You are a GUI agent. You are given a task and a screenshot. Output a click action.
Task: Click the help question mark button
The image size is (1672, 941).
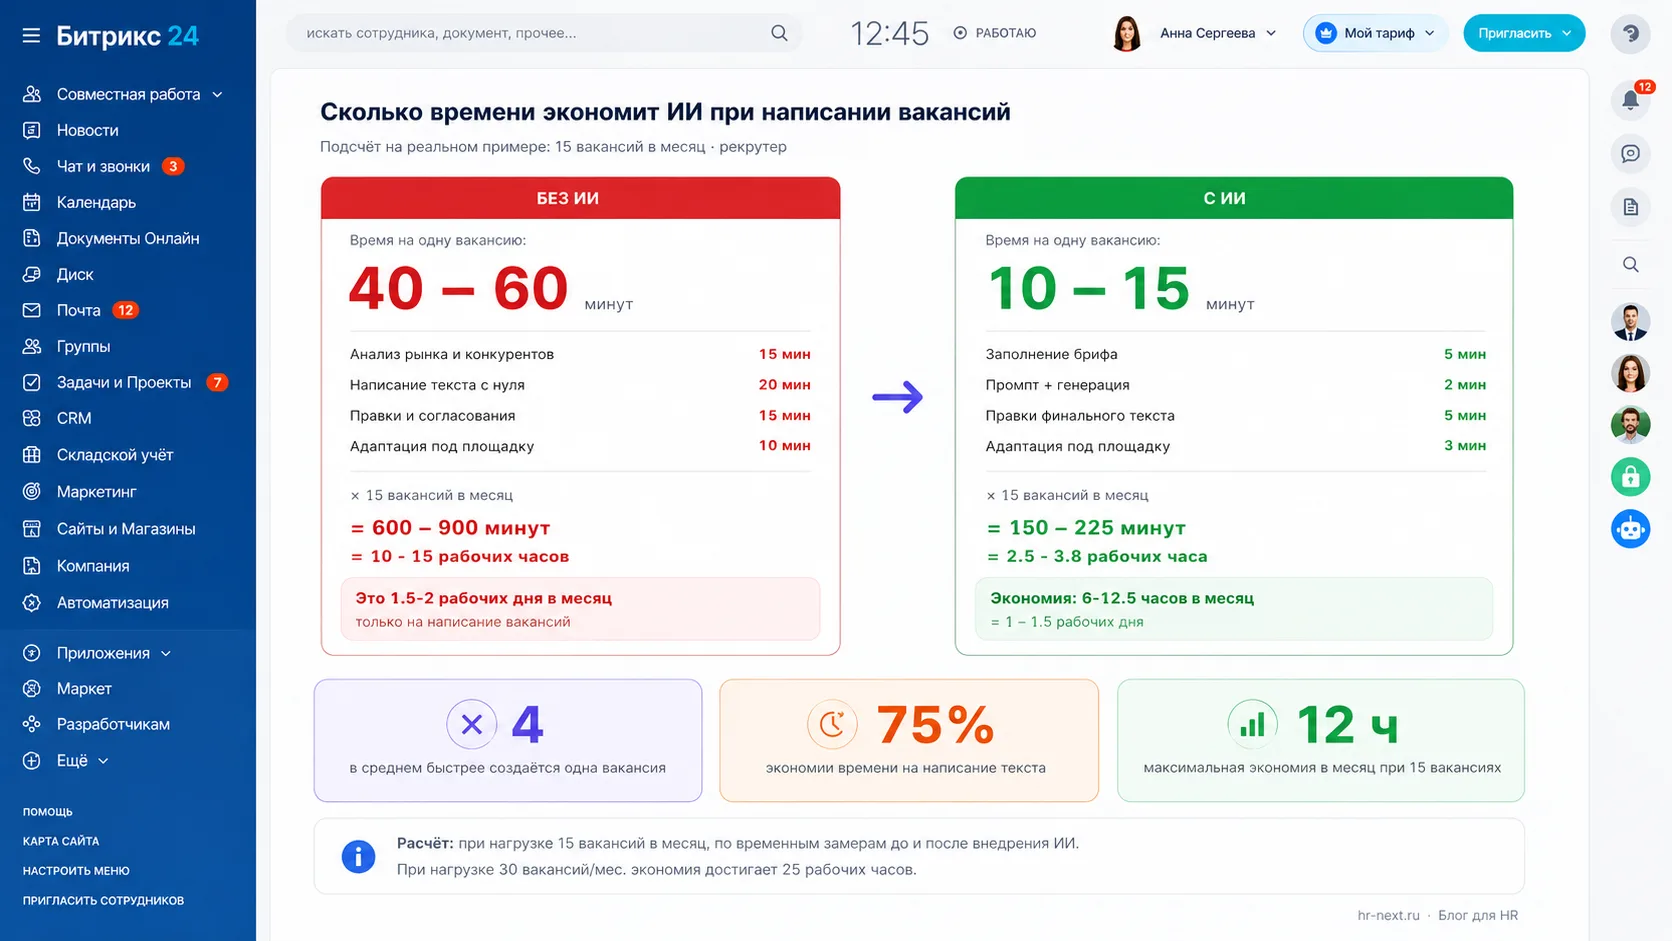pyautogui.click(x=1631, y=34)
